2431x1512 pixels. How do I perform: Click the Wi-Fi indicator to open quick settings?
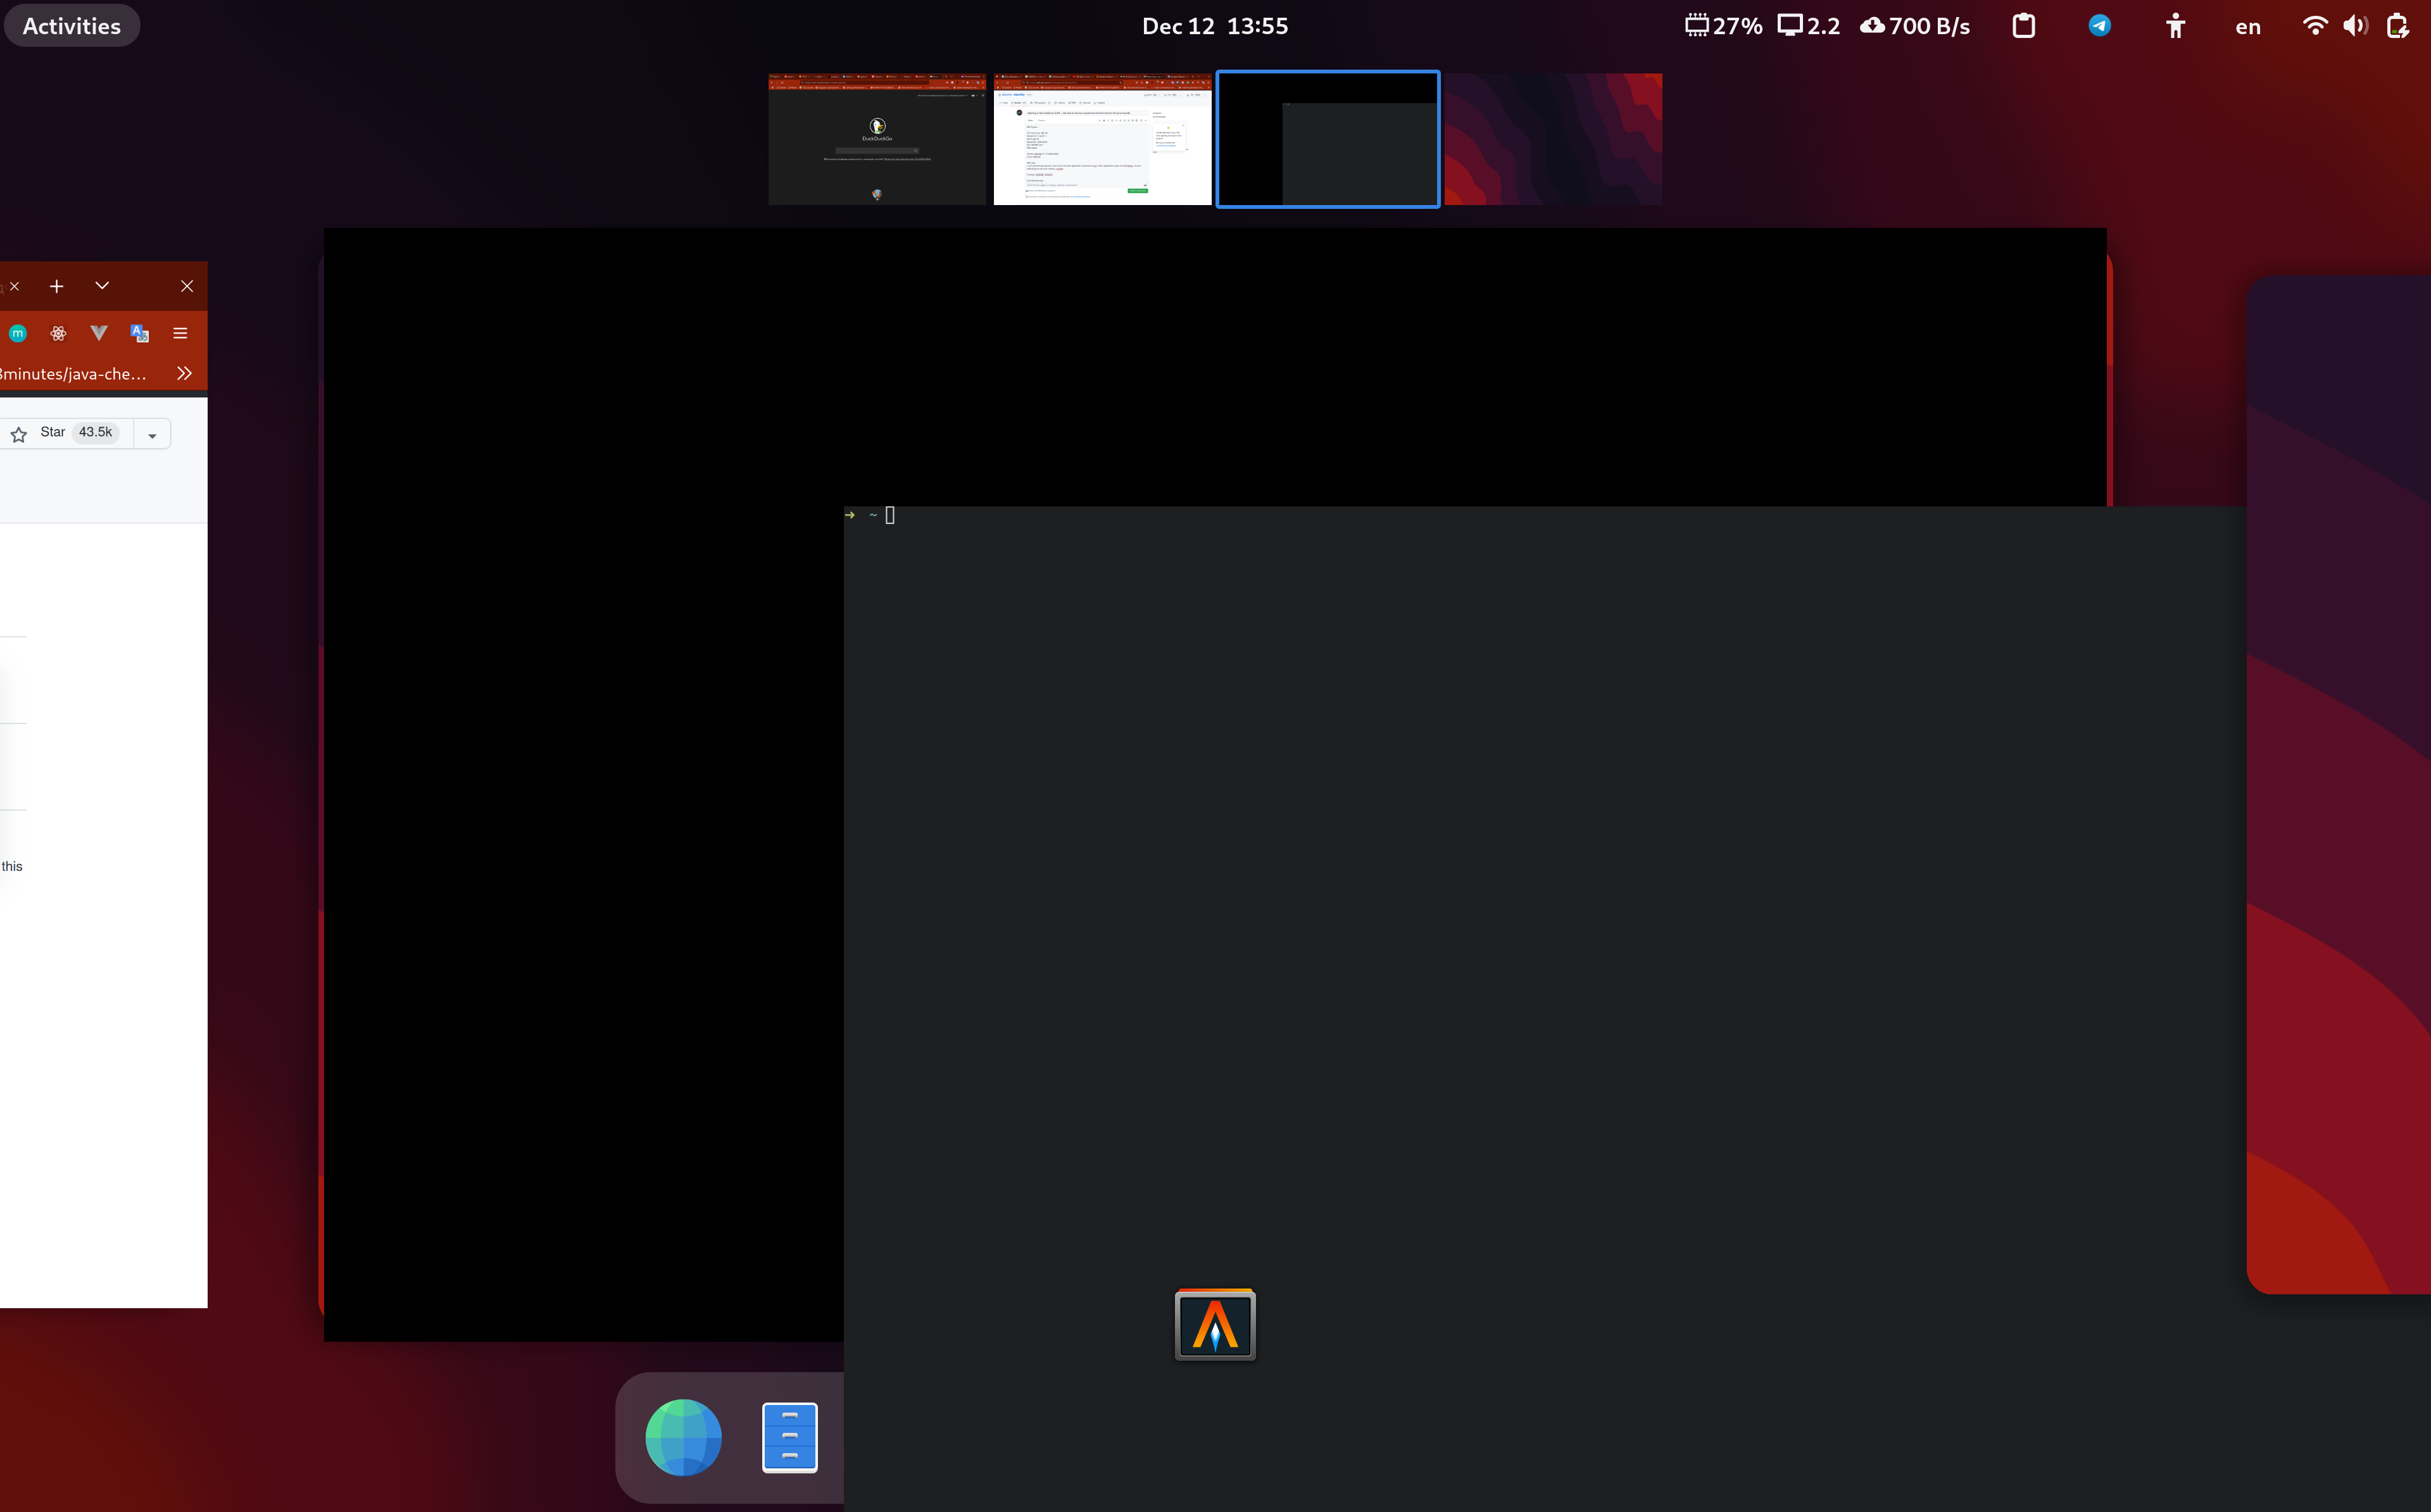click(x=2314, y=25)
